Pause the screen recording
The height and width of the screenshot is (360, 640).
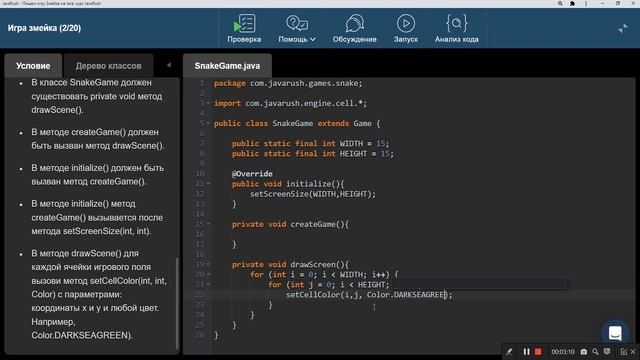click(527, 351)
